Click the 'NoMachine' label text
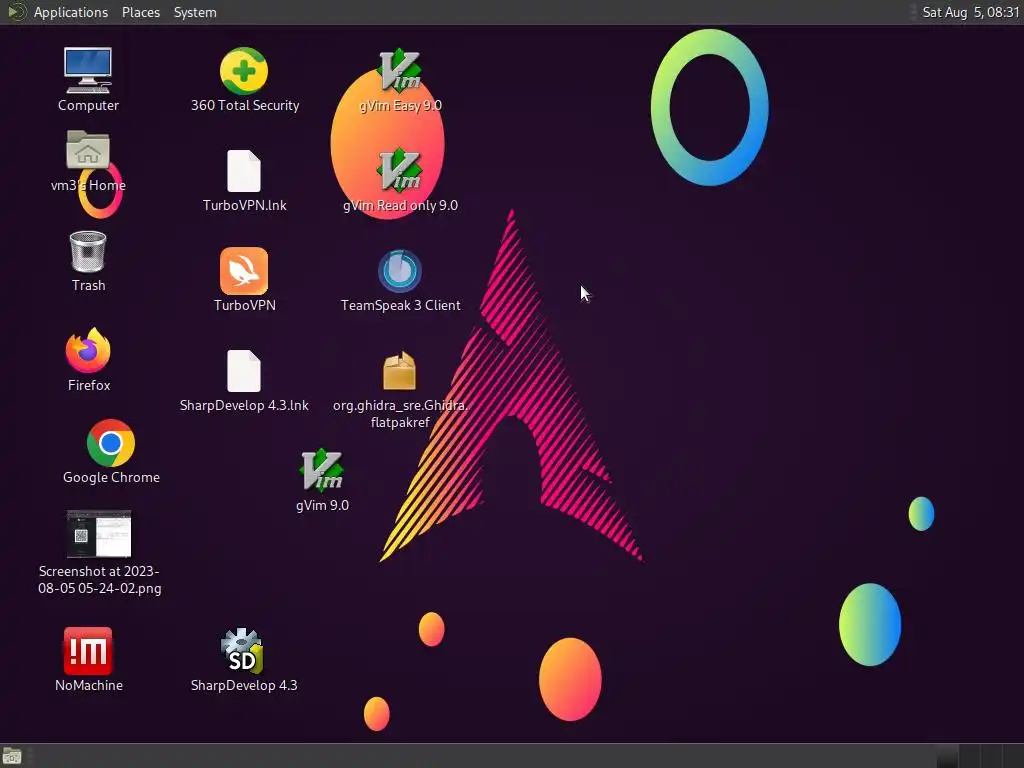The height and width of the screenshot is (768, 1024). coord(89,685)
